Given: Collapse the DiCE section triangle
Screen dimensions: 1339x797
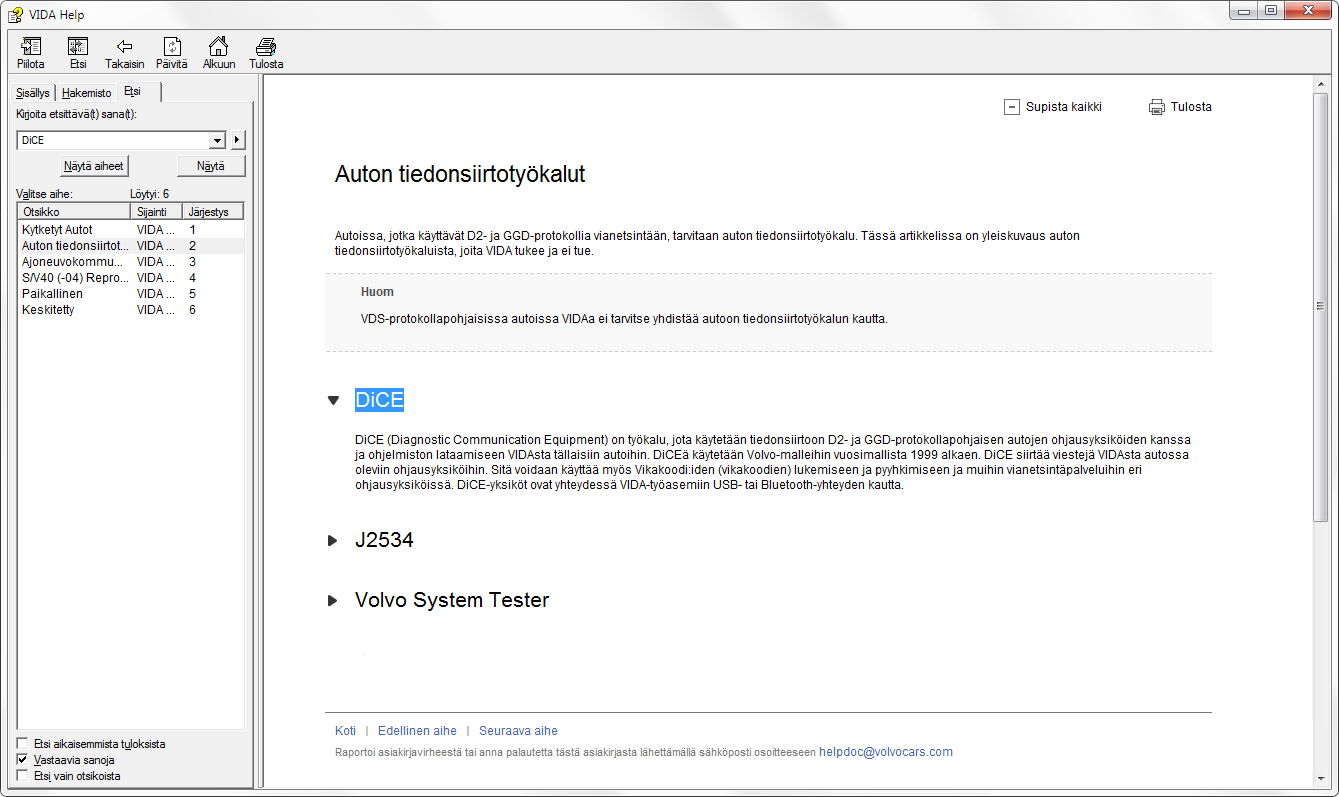Looking at the screenshot, I should 334,400.
